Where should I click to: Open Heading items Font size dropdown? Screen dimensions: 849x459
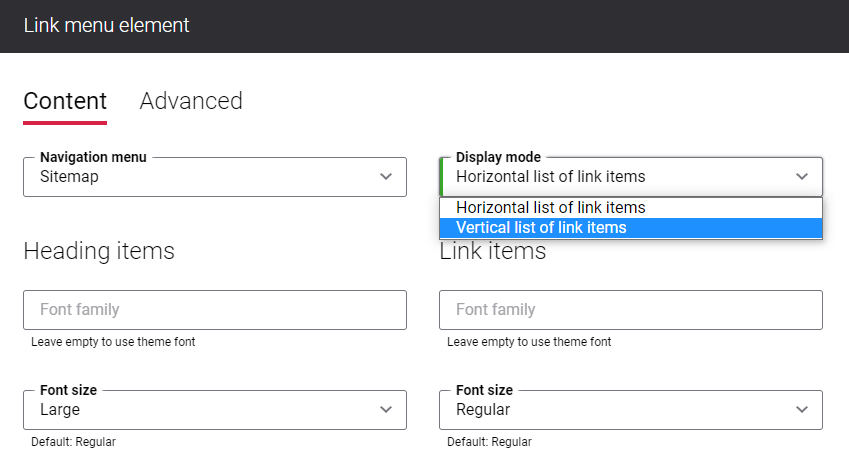[215, 410]
